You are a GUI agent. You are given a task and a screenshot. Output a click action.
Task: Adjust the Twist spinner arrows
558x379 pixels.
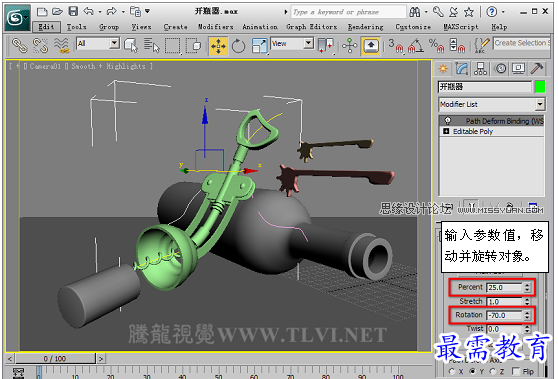pos(527,329)
